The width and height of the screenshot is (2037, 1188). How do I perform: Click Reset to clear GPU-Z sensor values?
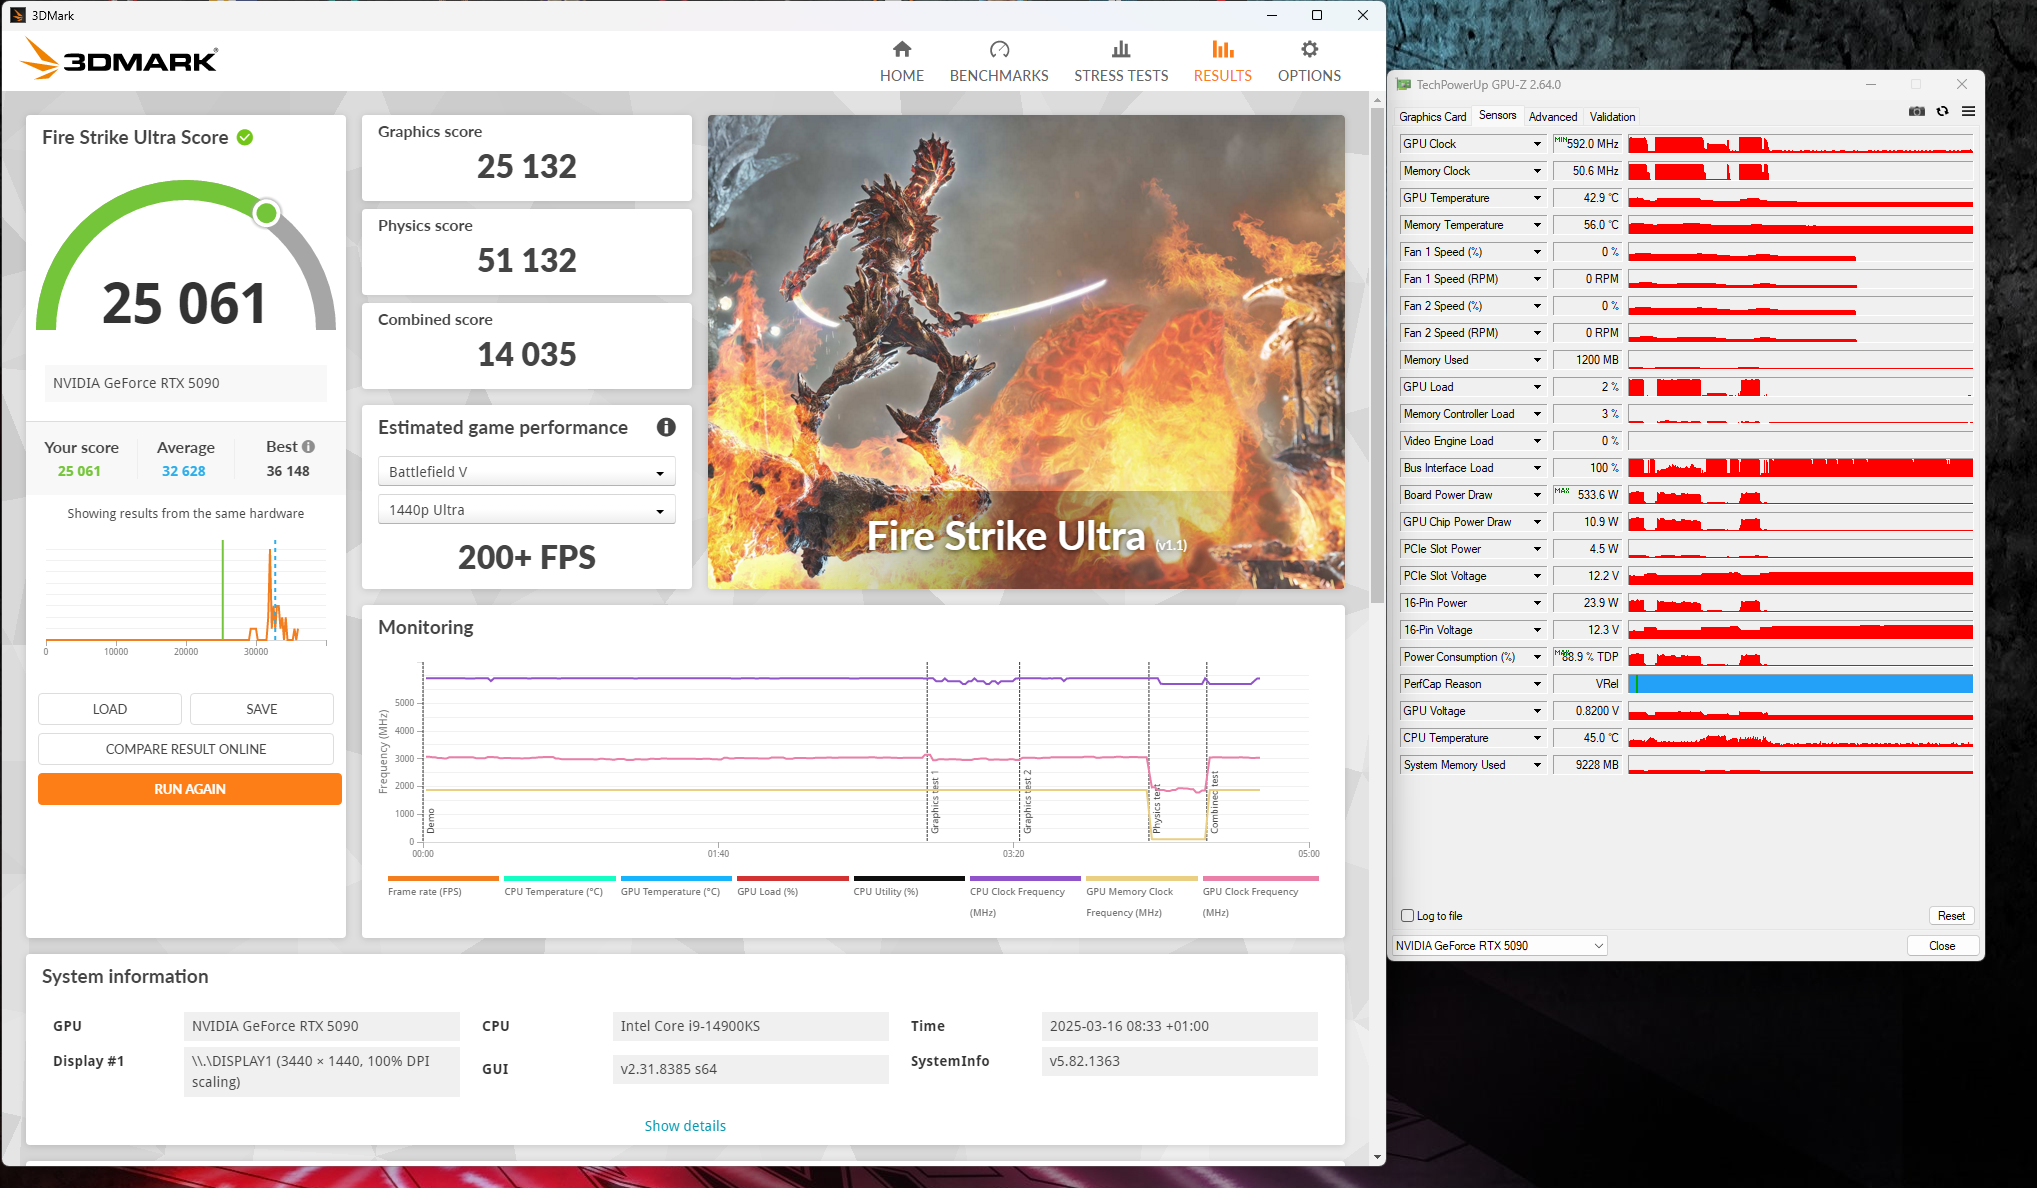point(1951,915)
